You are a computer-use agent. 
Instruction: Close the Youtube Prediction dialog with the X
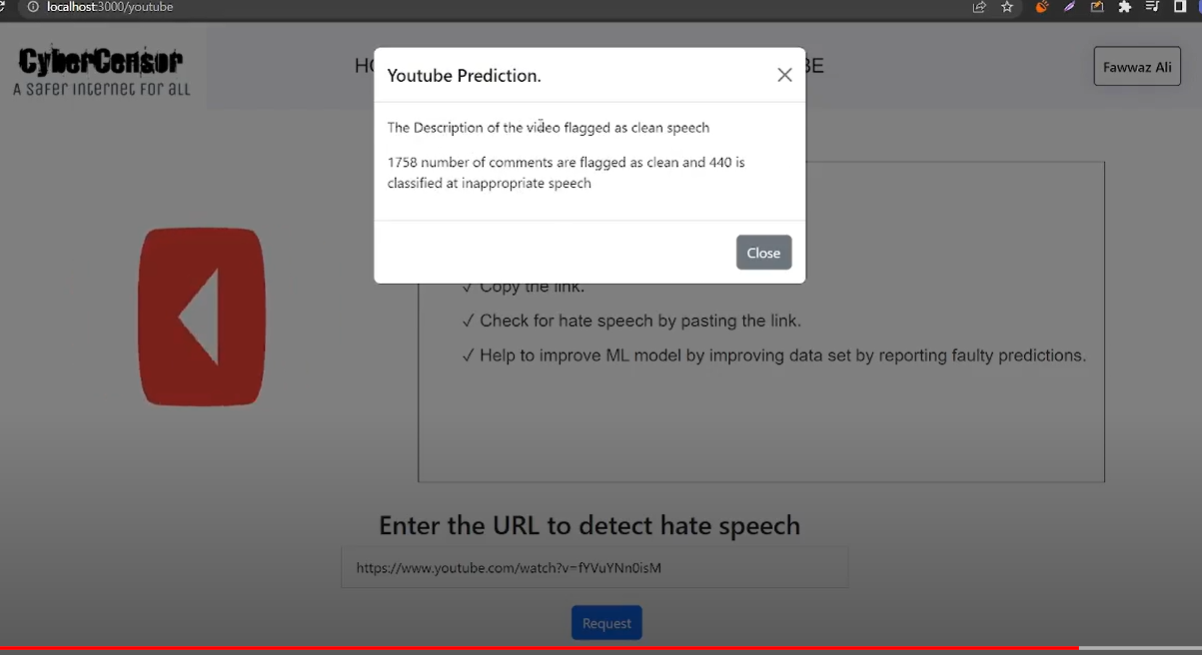tap(785, 75)
